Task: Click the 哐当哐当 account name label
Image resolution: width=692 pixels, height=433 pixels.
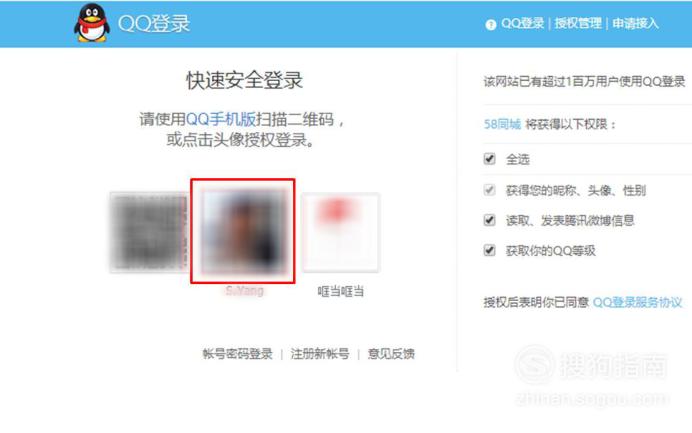Action: click(x=341, y=291)
